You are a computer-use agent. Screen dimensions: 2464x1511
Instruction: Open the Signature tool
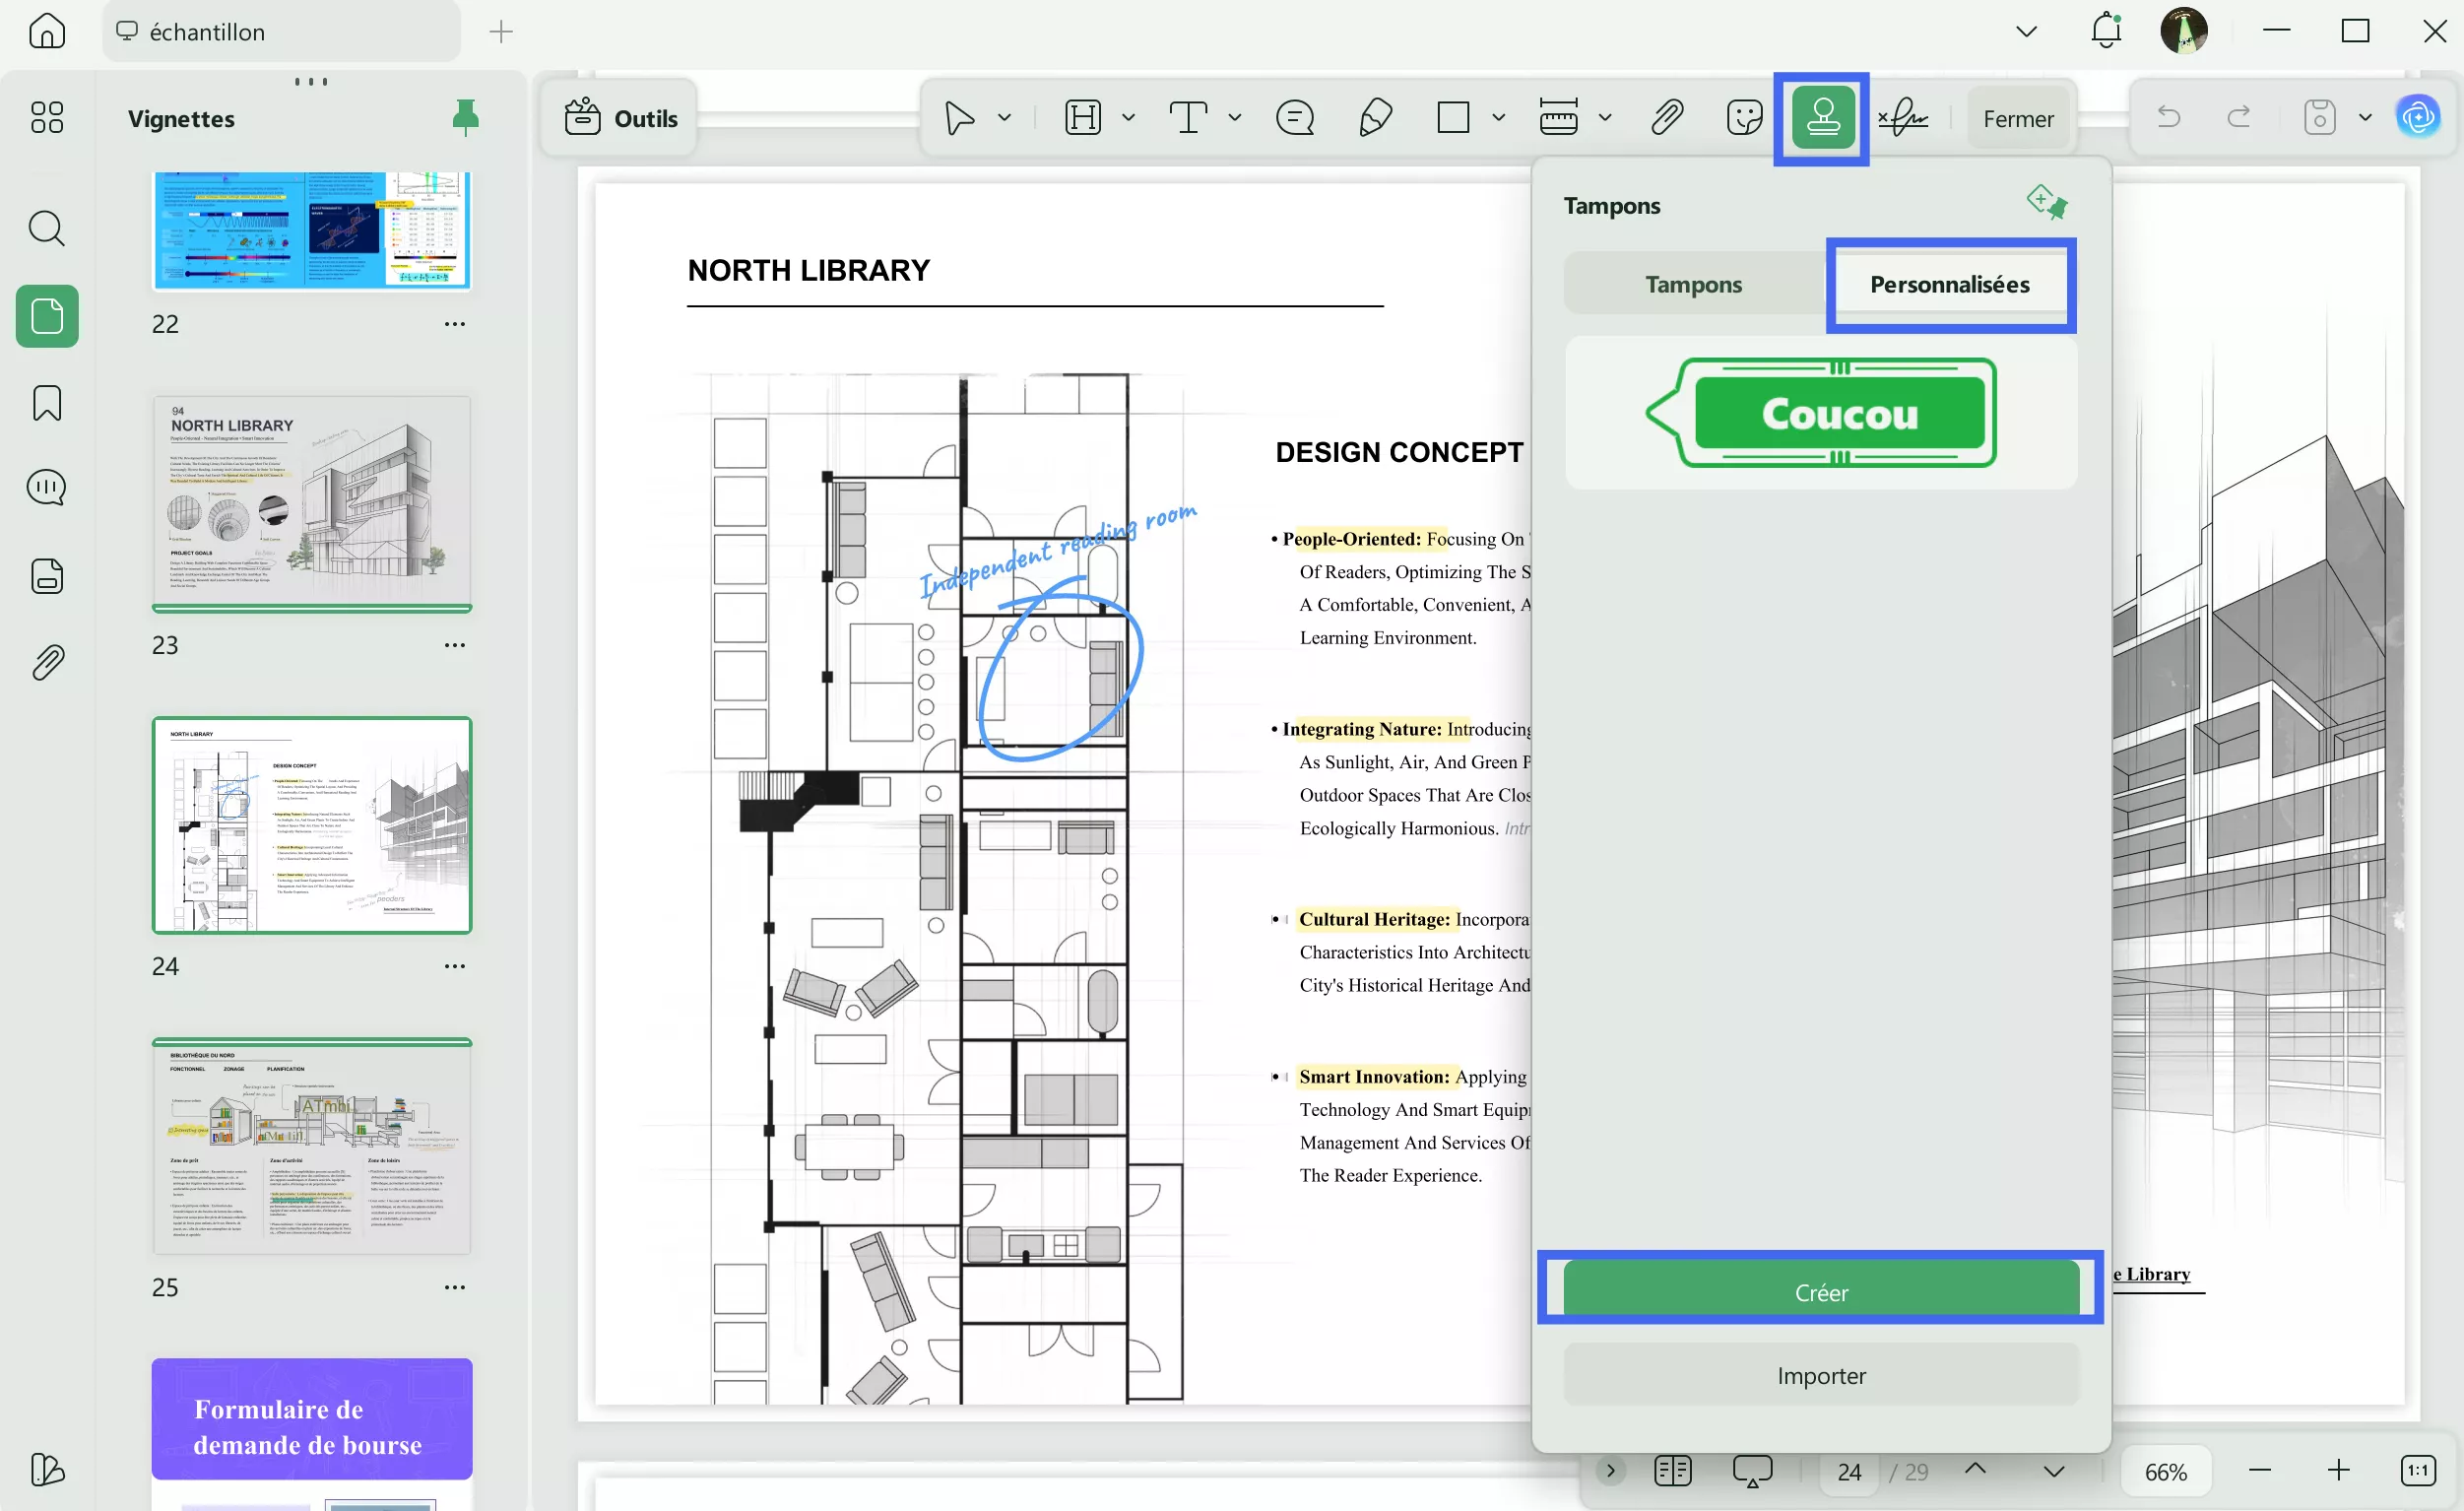[1902, 118]
